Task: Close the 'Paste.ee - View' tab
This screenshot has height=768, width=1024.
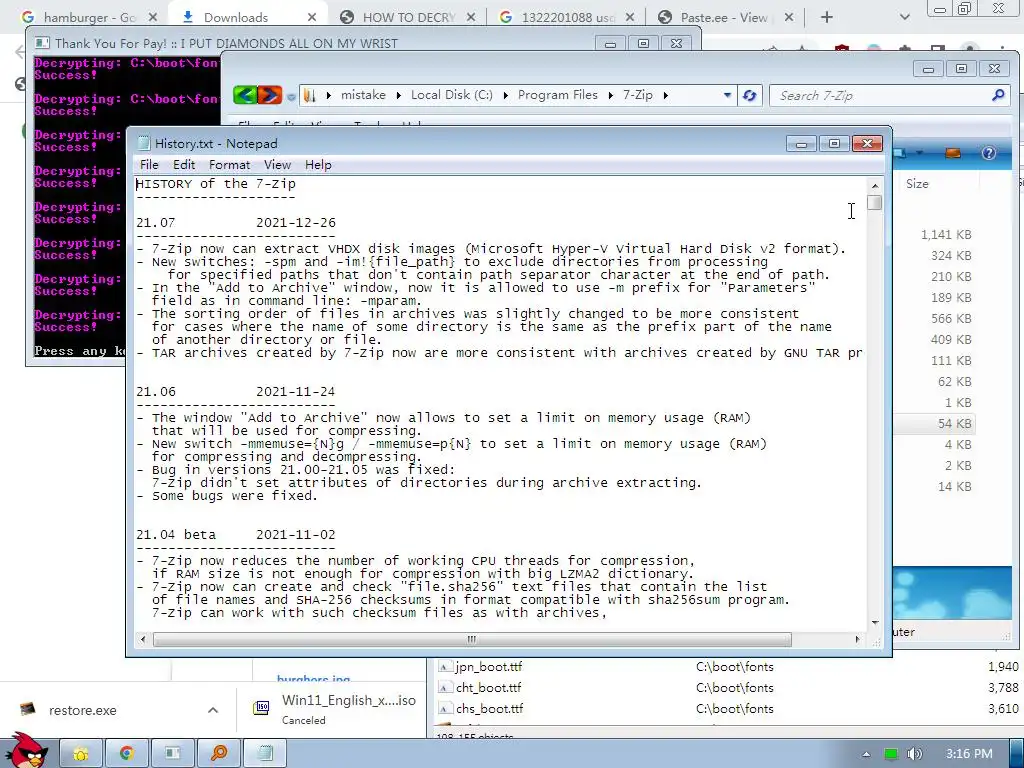Action: point(789,18)
